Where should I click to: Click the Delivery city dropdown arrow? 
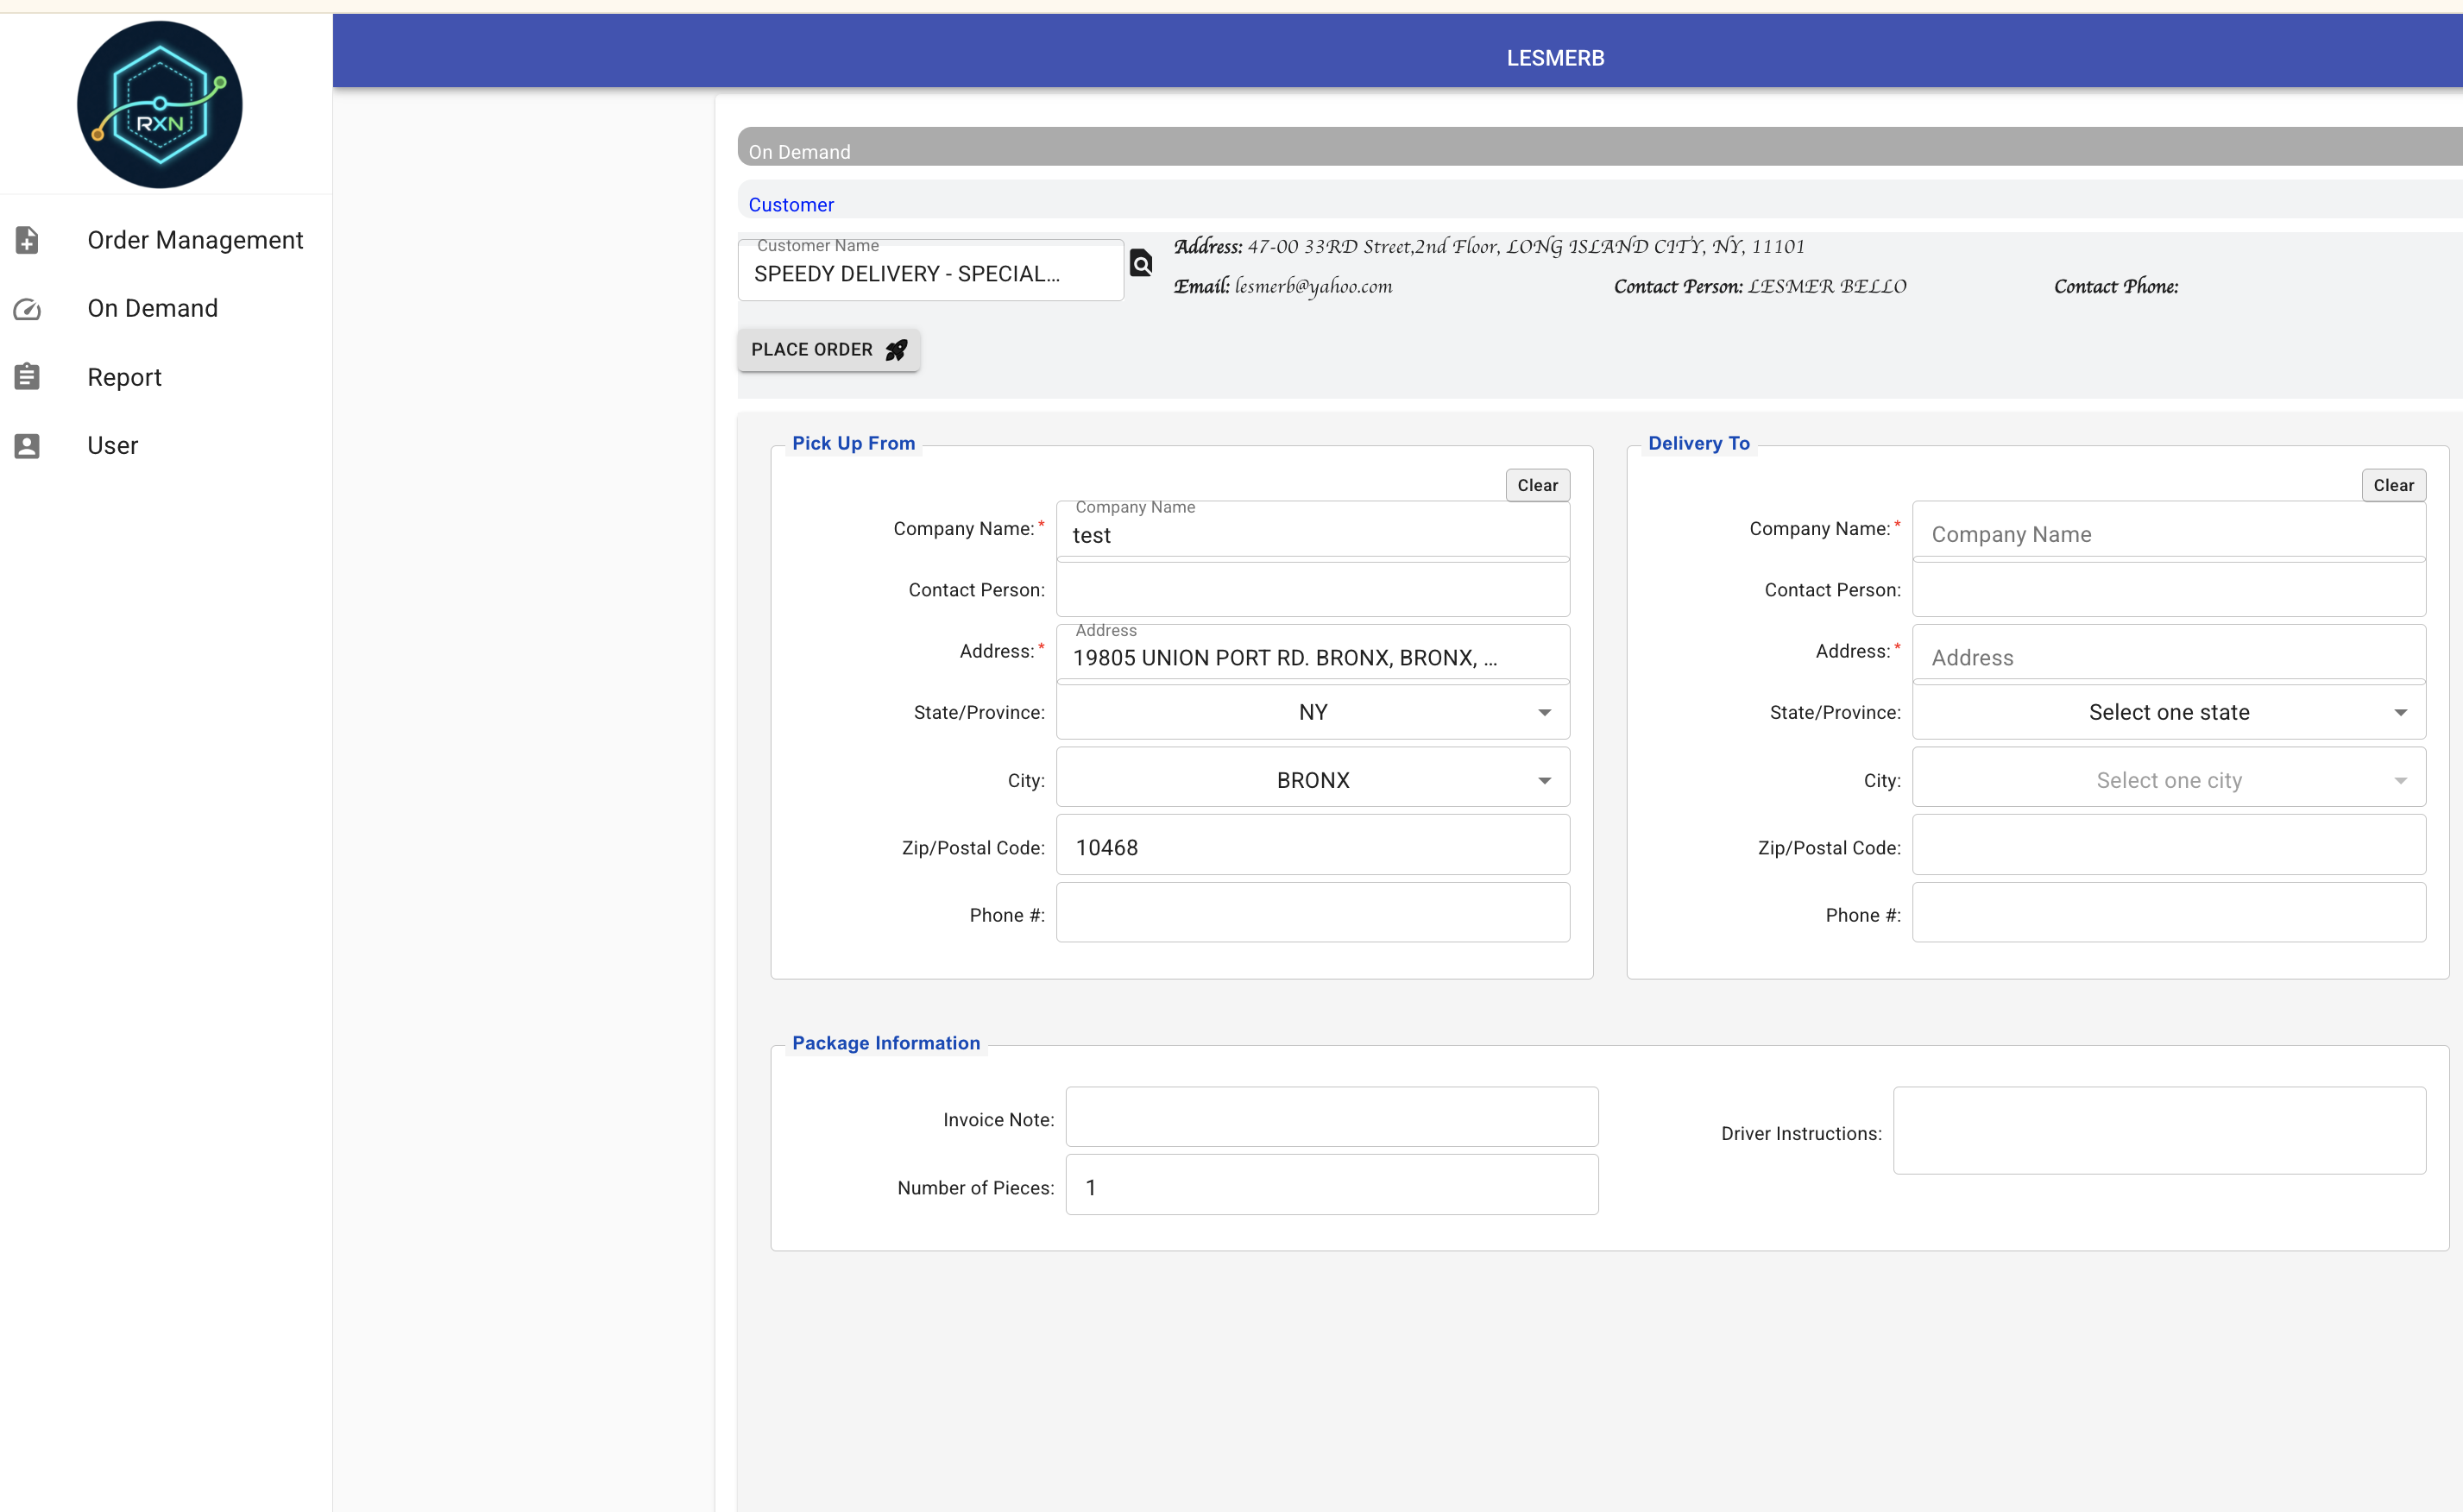click(2400, 781)
